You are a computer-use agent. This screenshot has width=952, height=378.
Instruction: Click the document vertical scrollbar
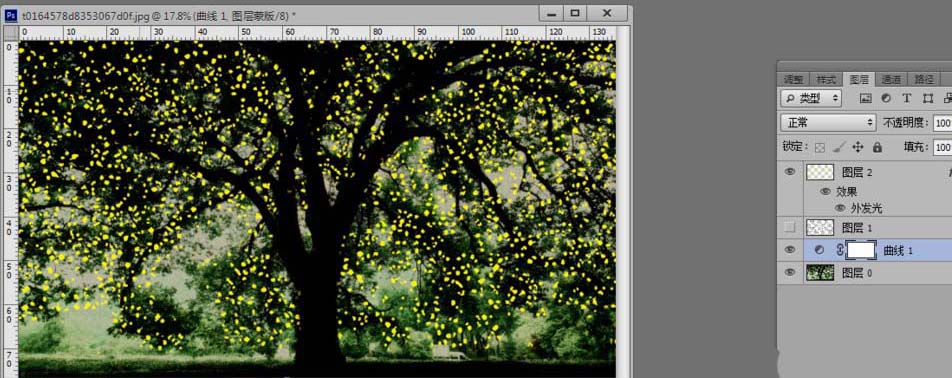(622, 202)
